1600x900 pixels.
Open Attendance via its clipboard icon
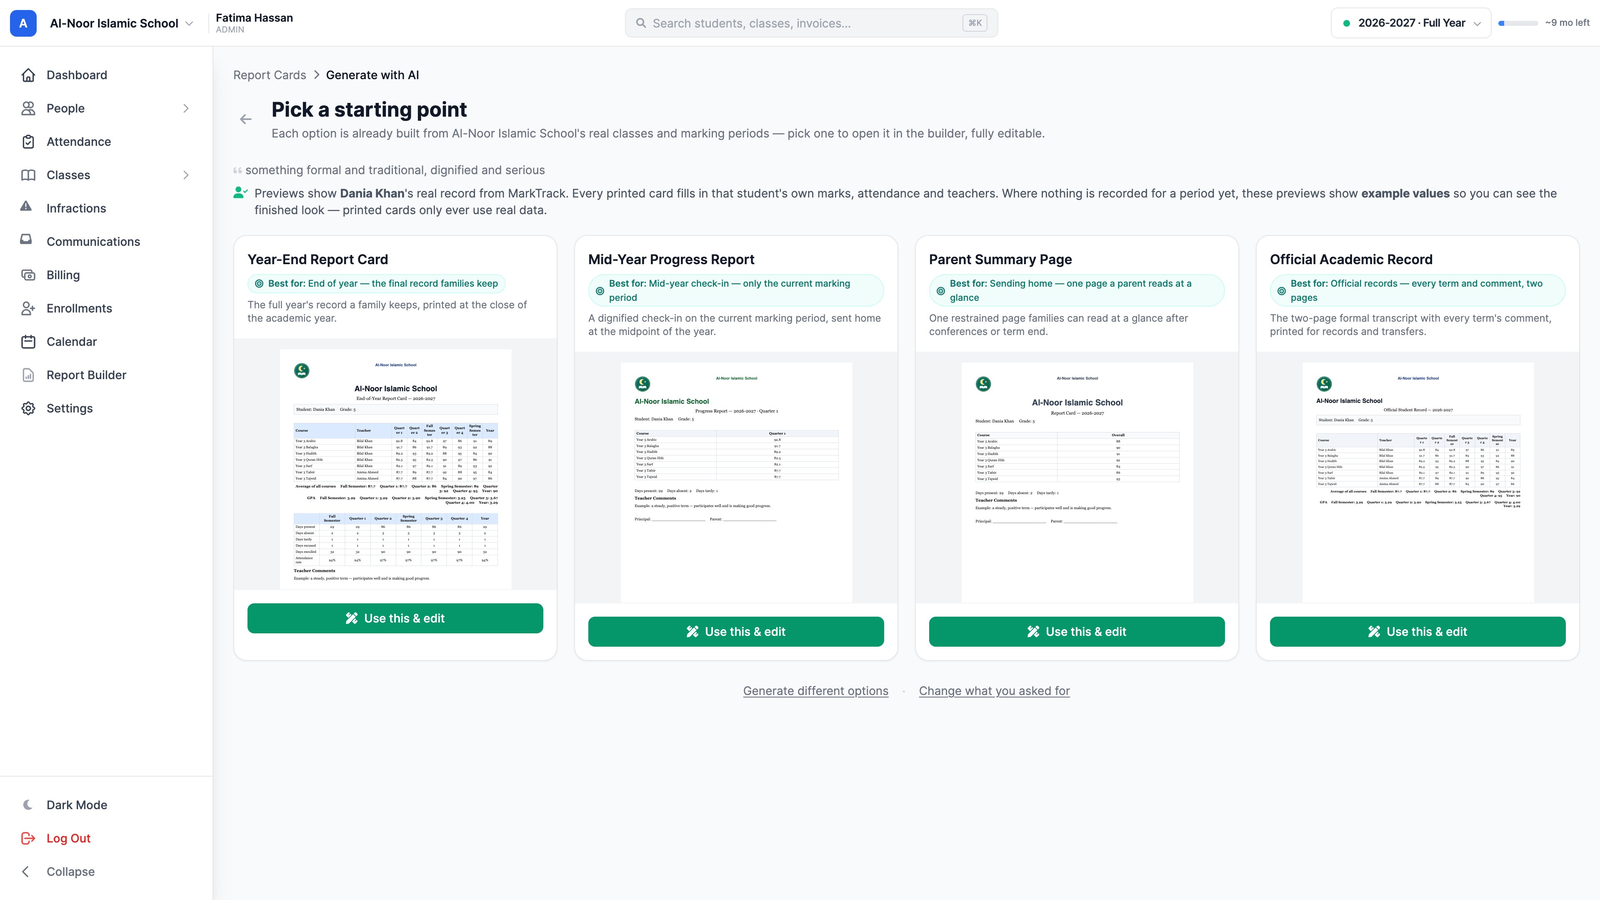pos(28,142)
